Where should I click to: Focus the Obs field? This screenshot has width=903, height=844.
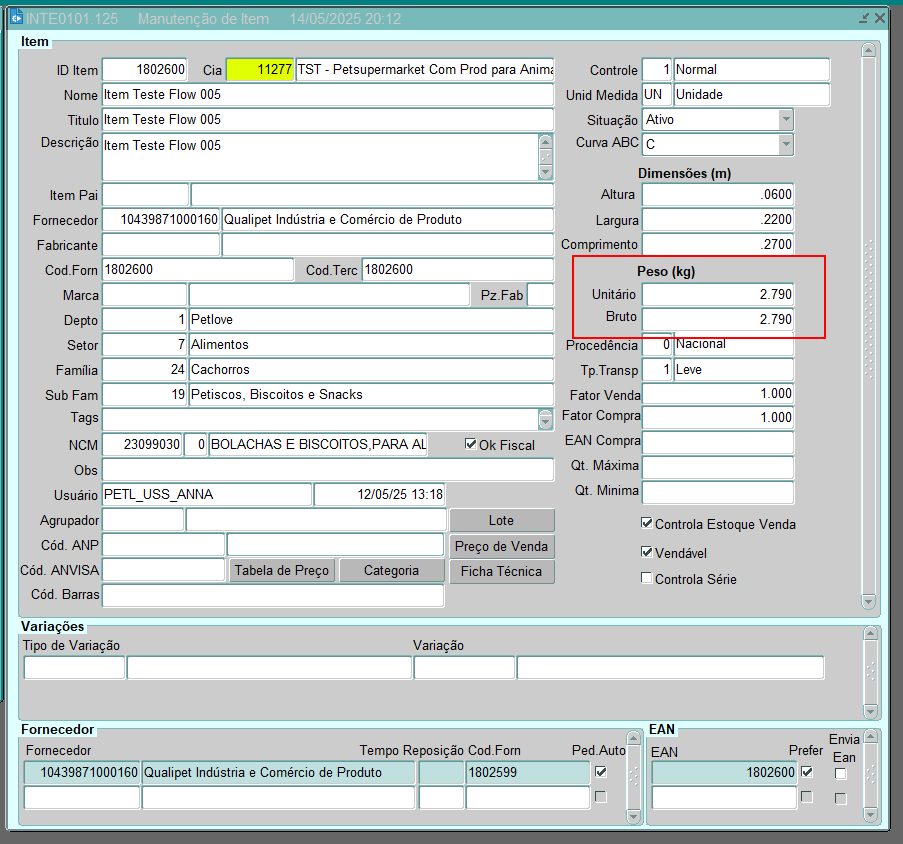point(328,470)
